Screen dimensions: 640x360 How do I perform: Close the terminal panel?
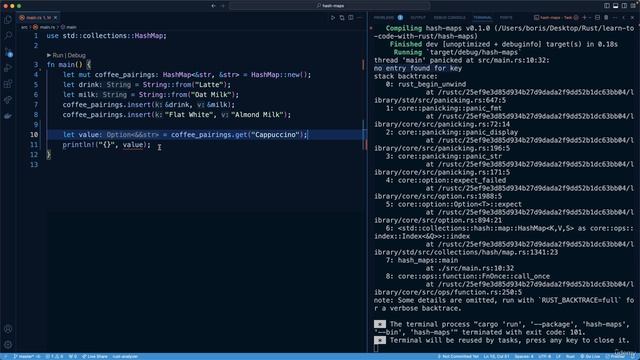(632, 18)
